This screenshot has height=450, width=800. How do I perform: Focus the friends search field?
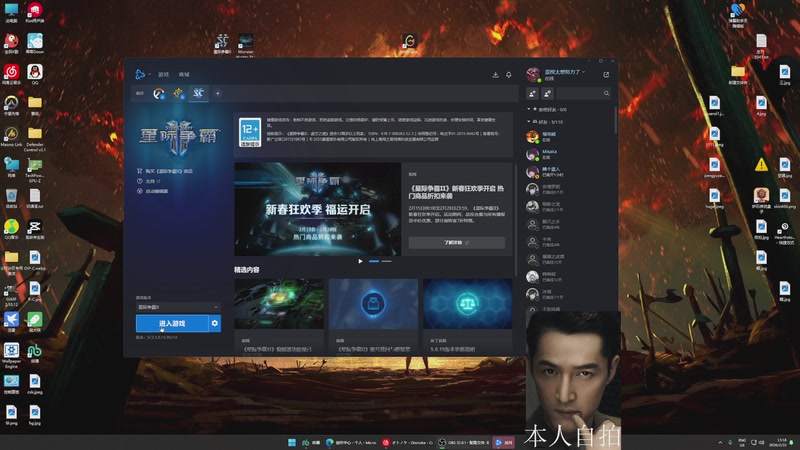[581, 93]
